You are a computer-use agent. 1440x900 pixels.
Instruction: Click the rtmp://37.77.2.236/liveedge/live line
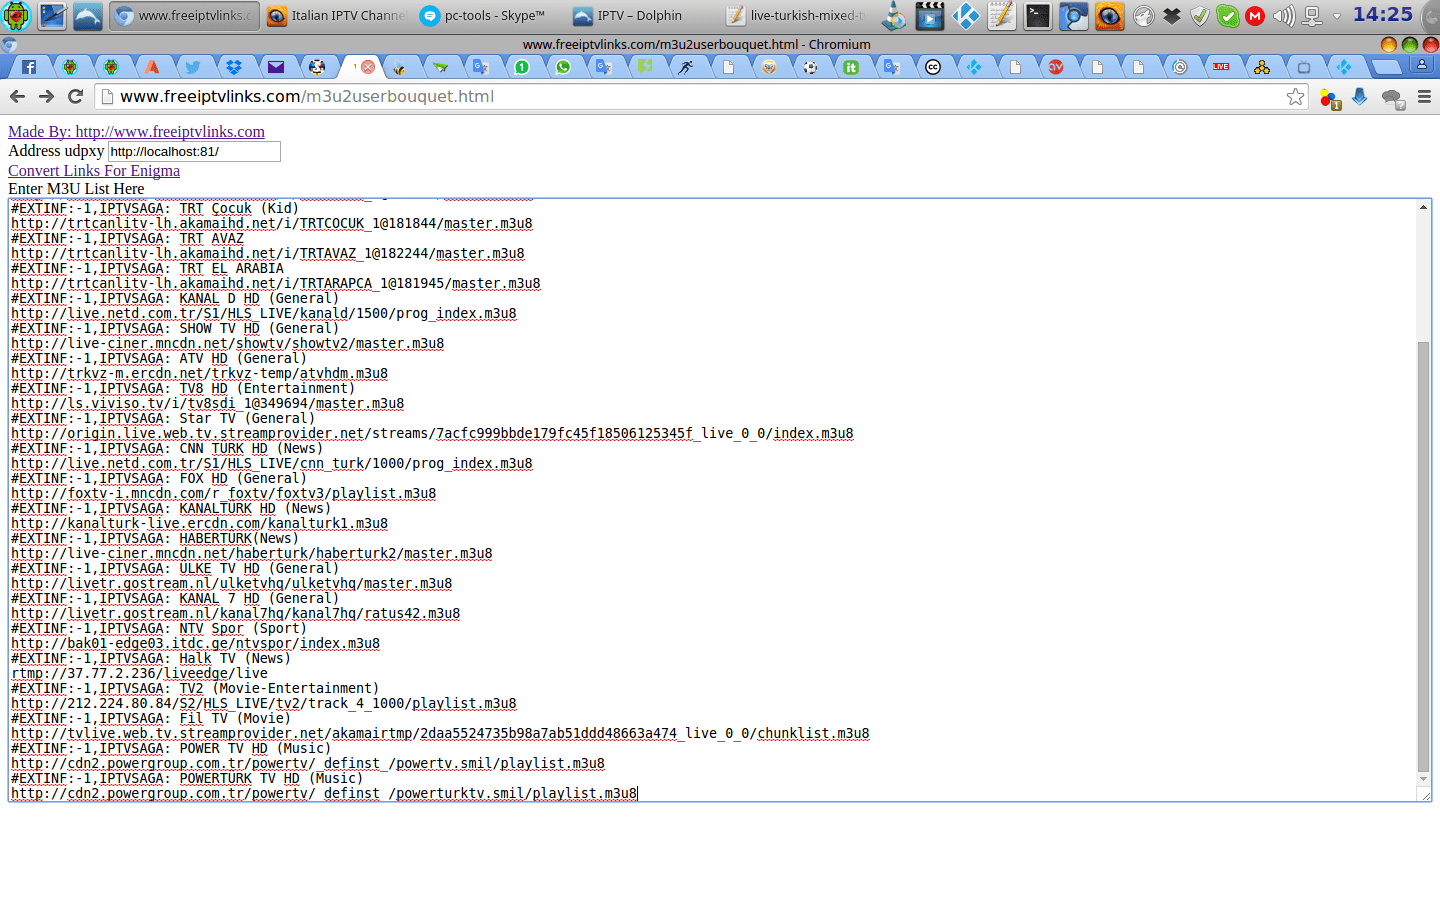tap(139, 673)
